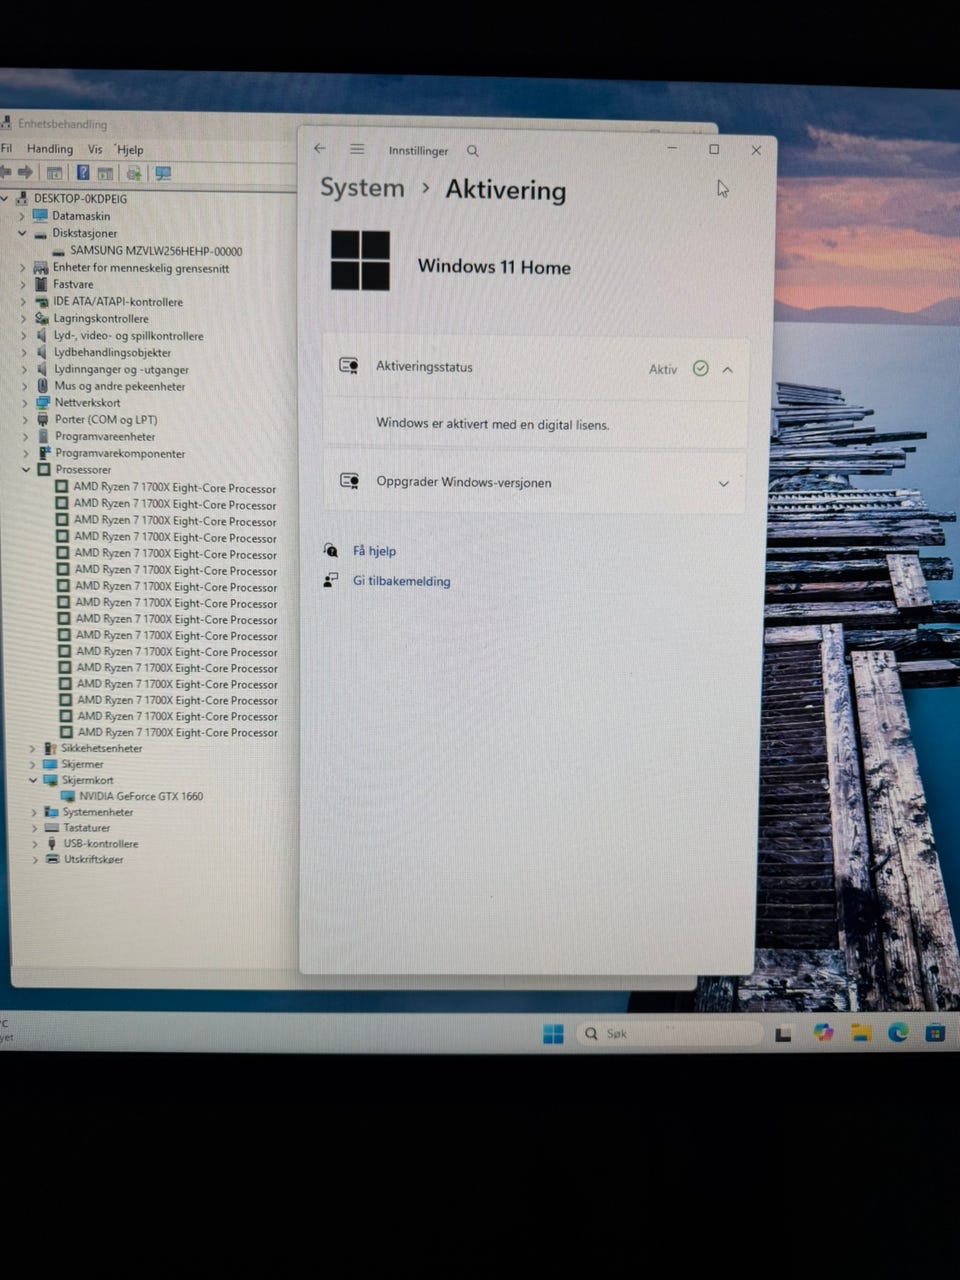The width and height of the screenshot is (960, 1280).
Task: Open Task View from the taskbar
Action: [783, 1034]
